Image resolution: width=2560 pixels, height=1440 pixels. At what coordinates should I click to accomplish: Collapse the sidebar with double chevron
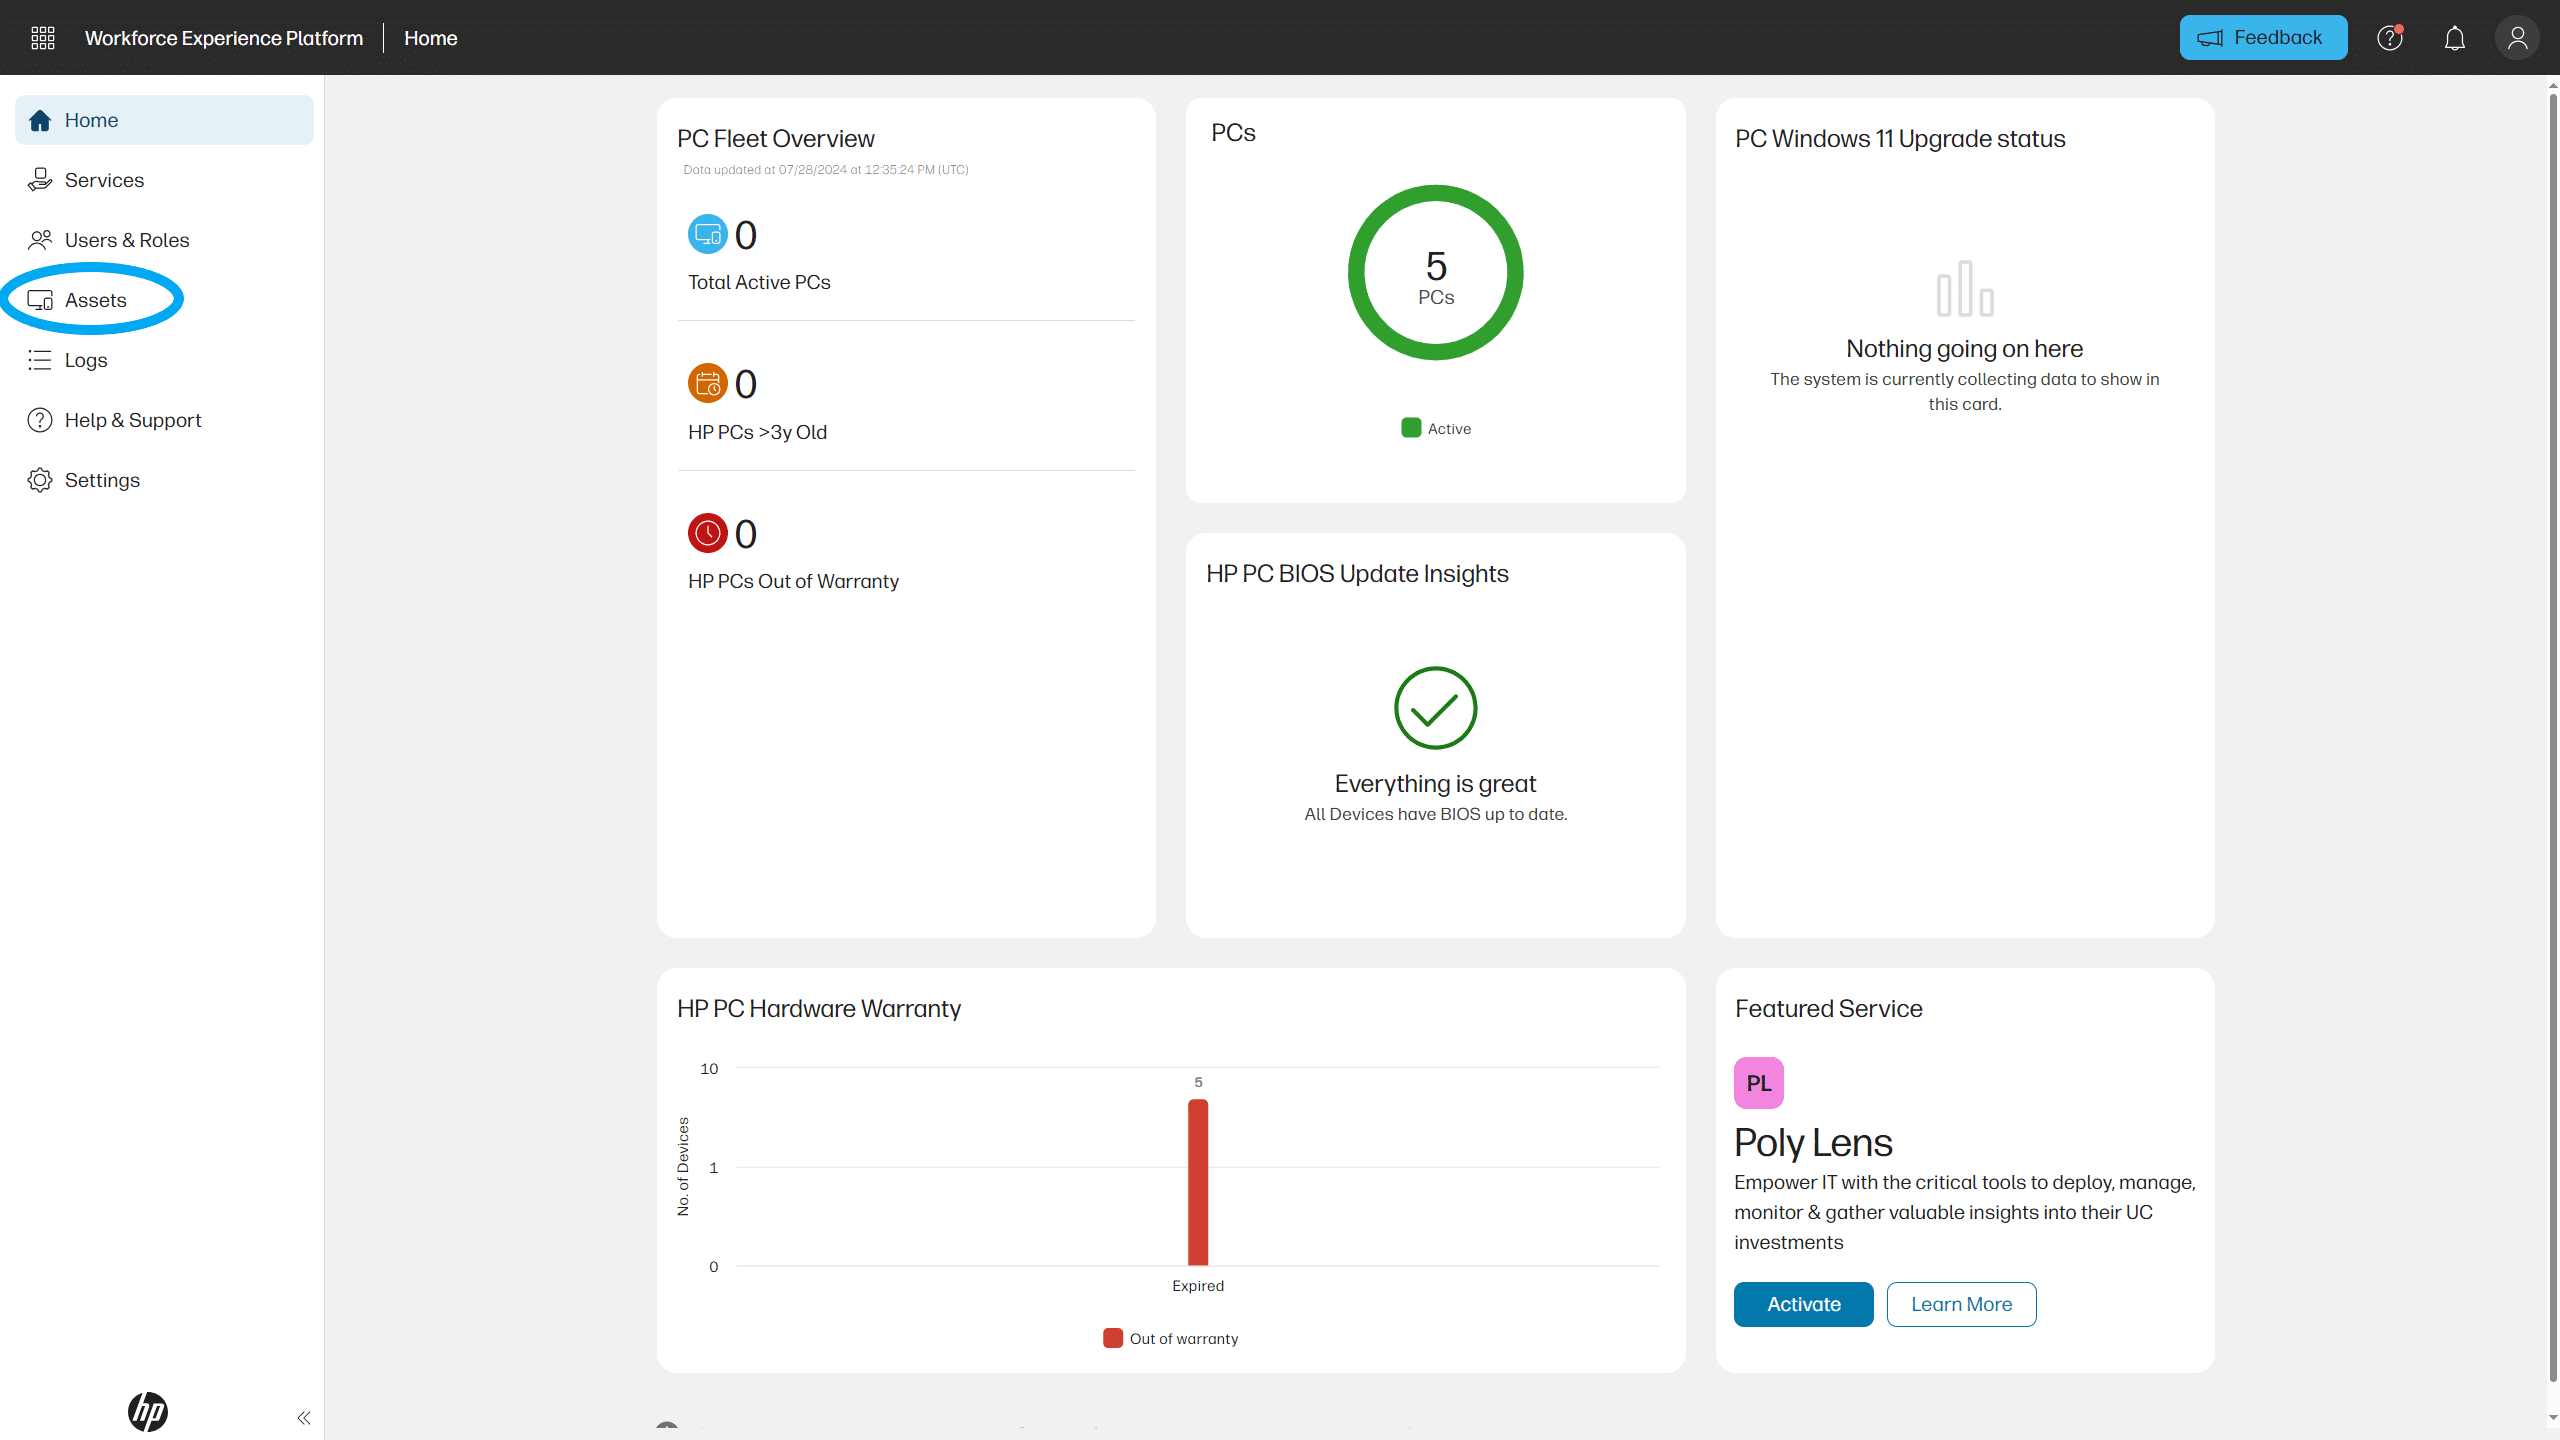pyautogui.click(x=304, y=1418)
